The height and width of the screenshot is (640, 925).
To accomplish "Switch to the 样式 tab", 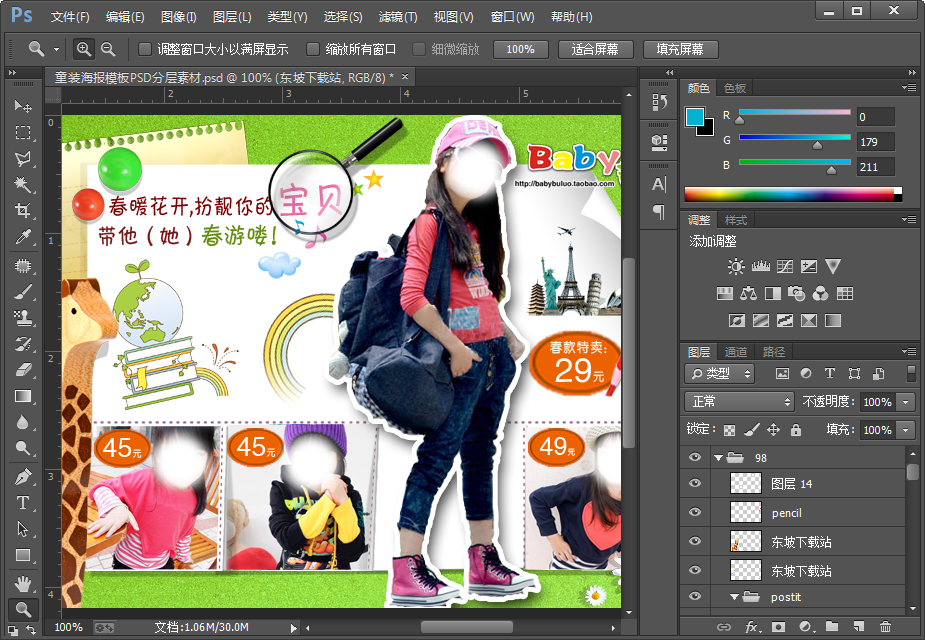I will [736, 220].
